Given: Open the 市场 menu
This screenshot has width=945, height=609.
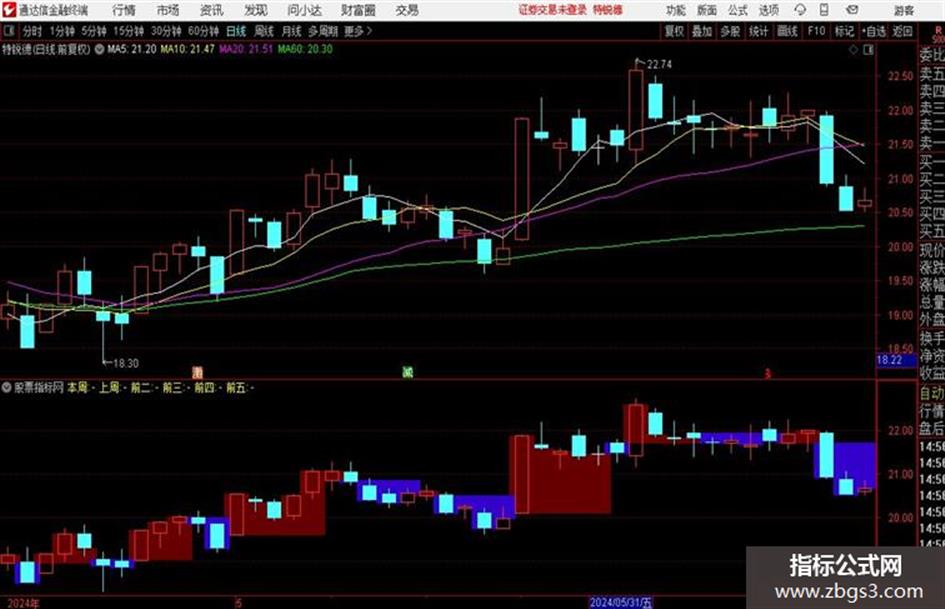Looking at the screenshot, I should (x=168, y=10).
